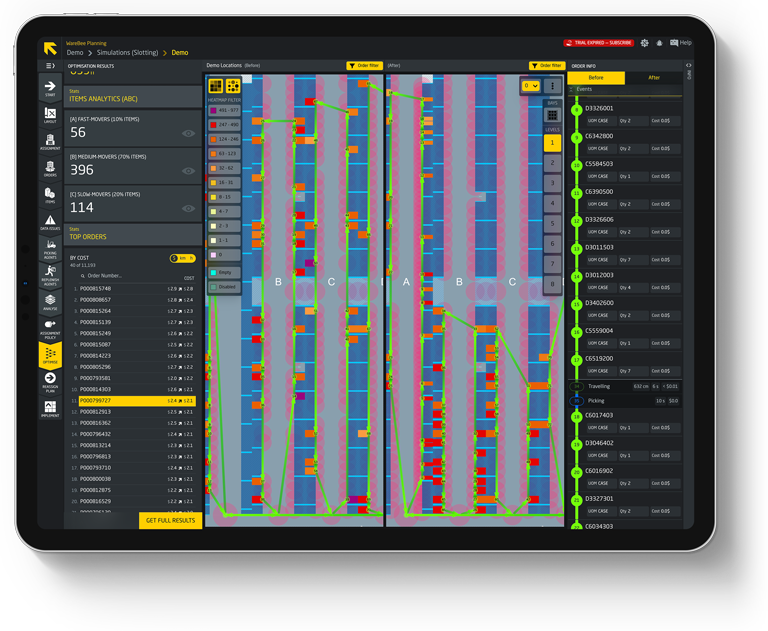Open the Help chat icon

(x=674, y=43)
